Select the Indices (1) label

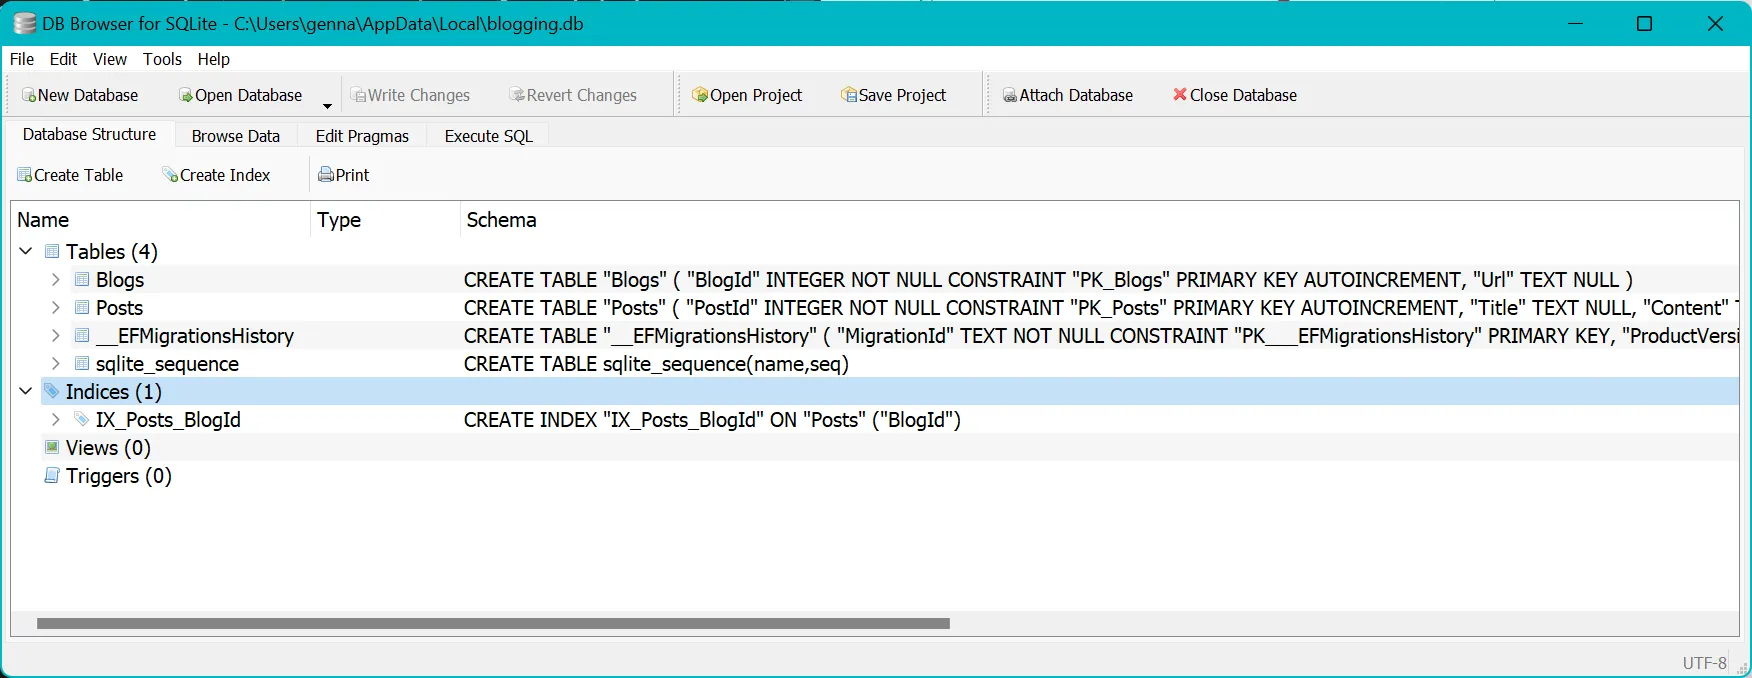coord(114,392)
